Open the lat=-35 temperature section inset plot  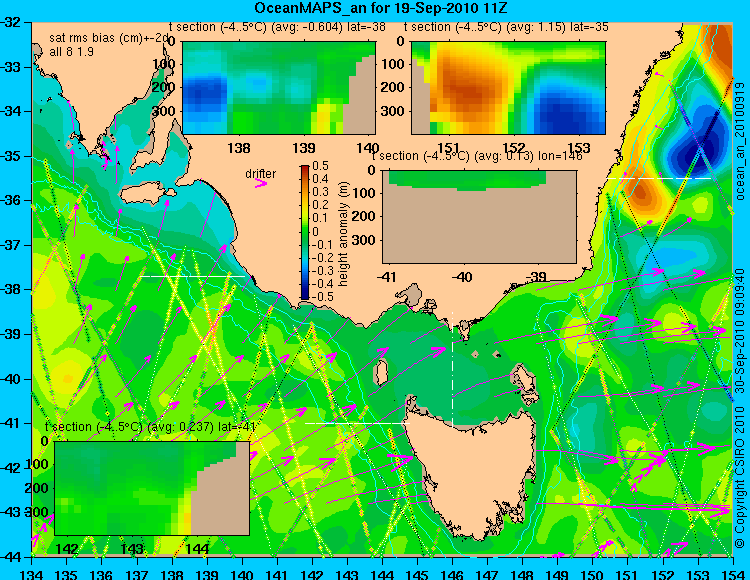pos(508,88)
